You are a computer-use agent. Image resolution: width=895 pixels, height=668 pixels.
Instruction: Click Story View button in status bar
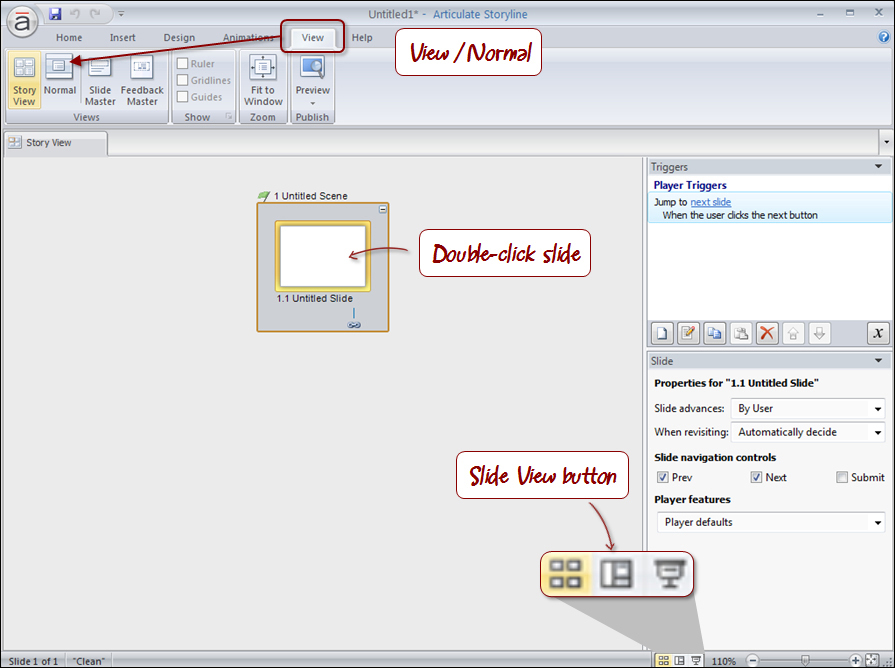[663, 661]
